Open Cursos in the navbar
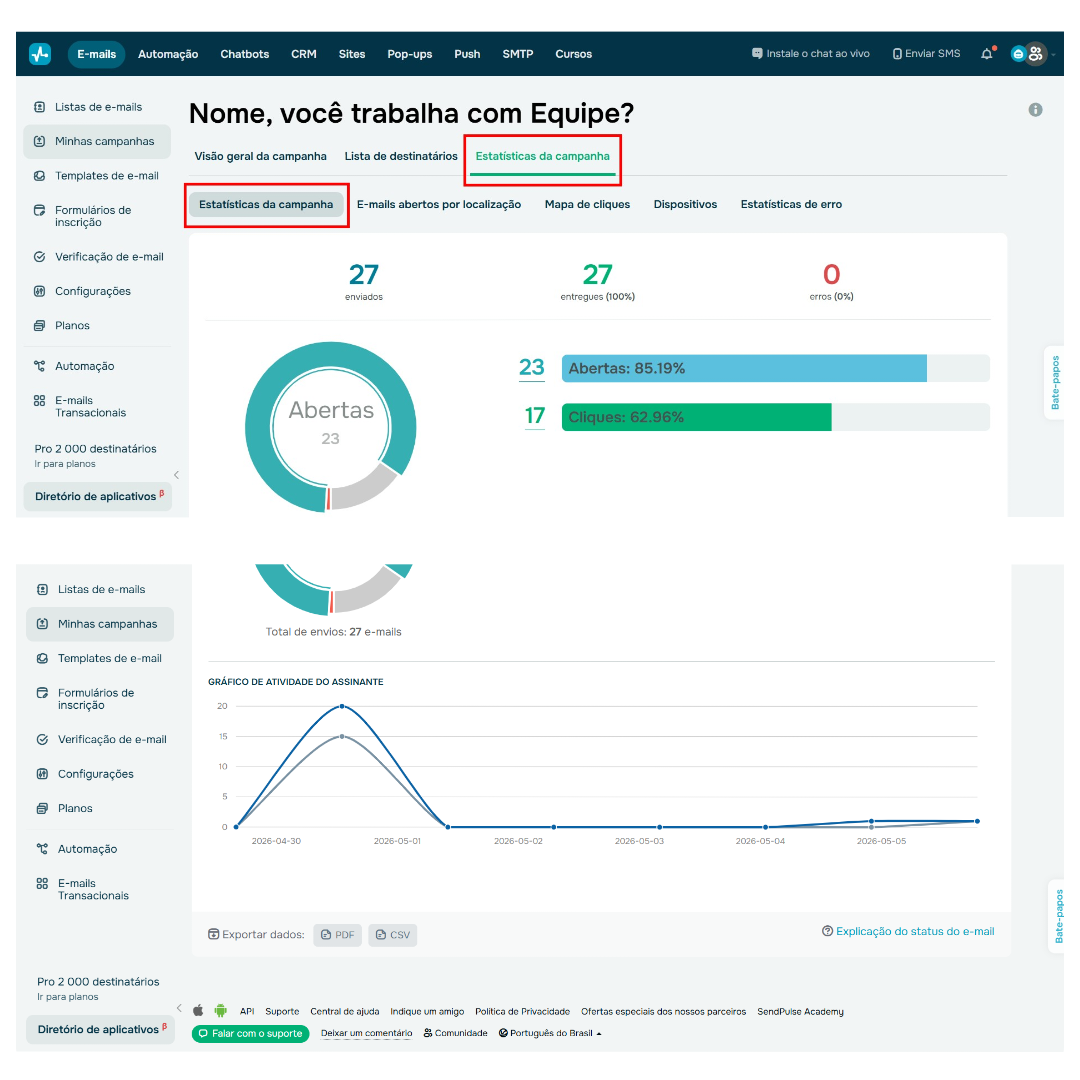 pos(574,54)
